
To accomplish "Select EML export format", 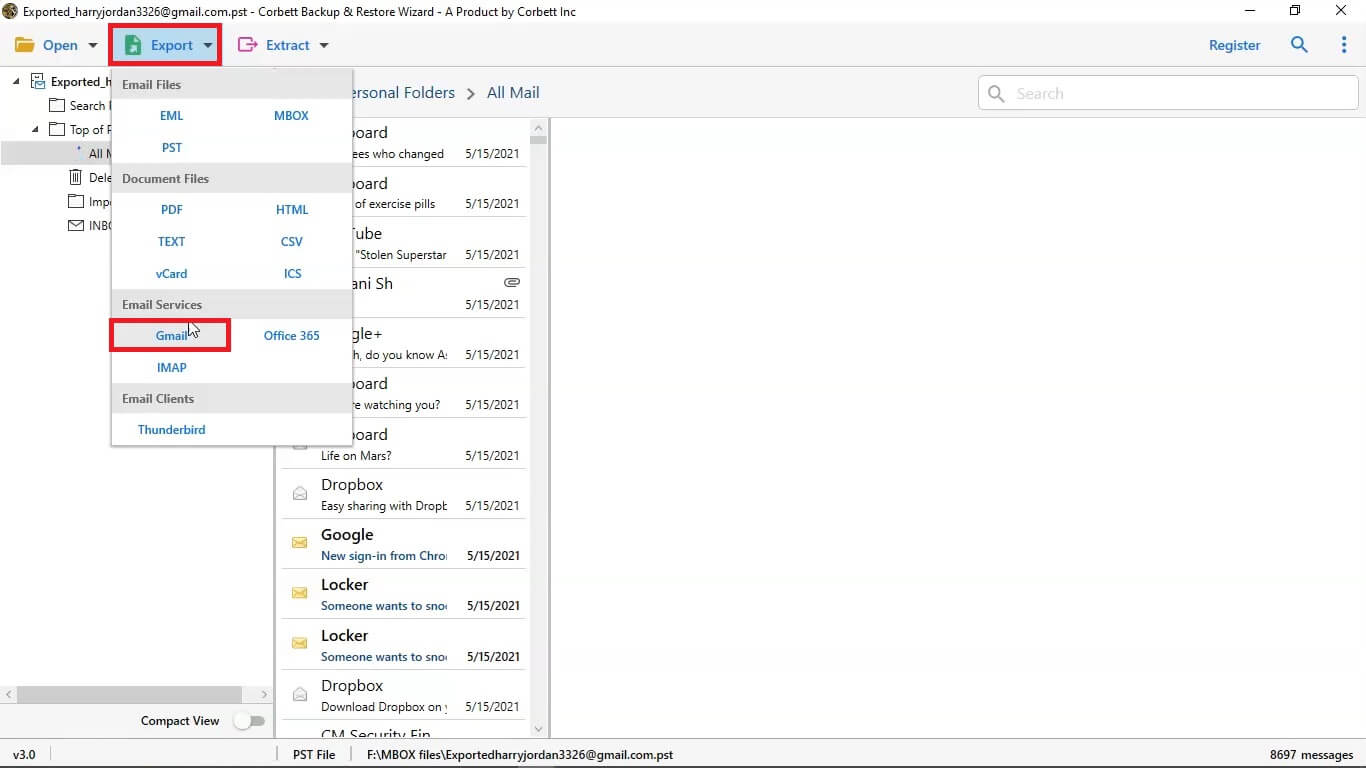I will (x=172, y=116).
